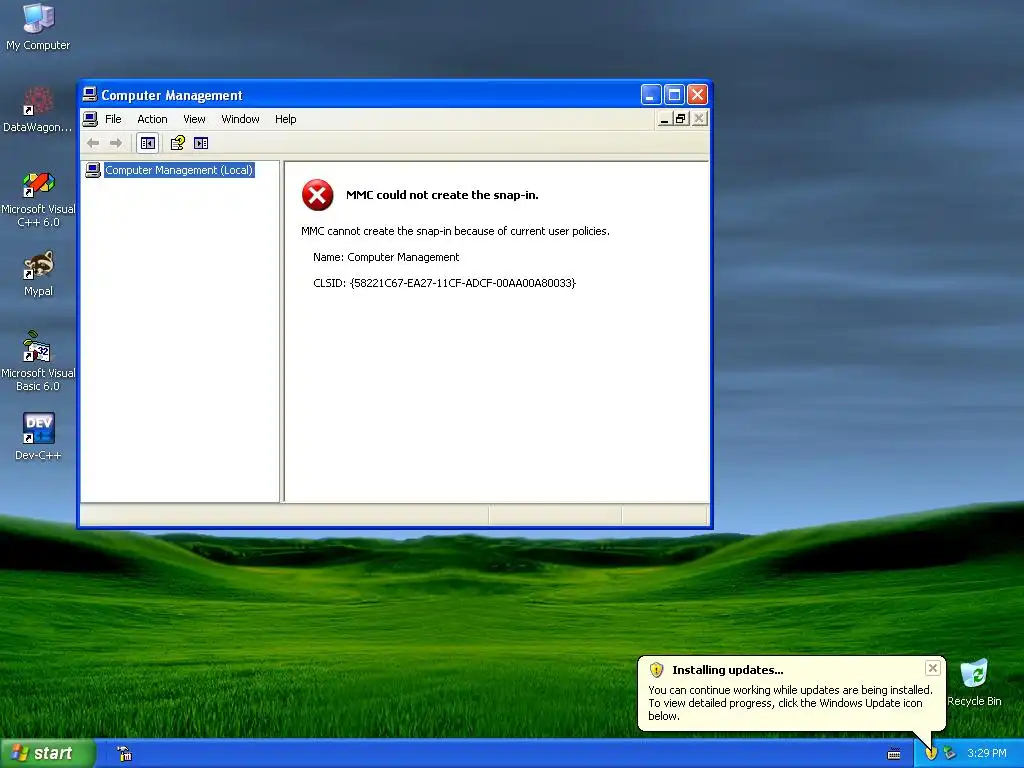1024x768 pixels.
Task: Maximize the Computer Management window
Action: [x=674, y=95]
